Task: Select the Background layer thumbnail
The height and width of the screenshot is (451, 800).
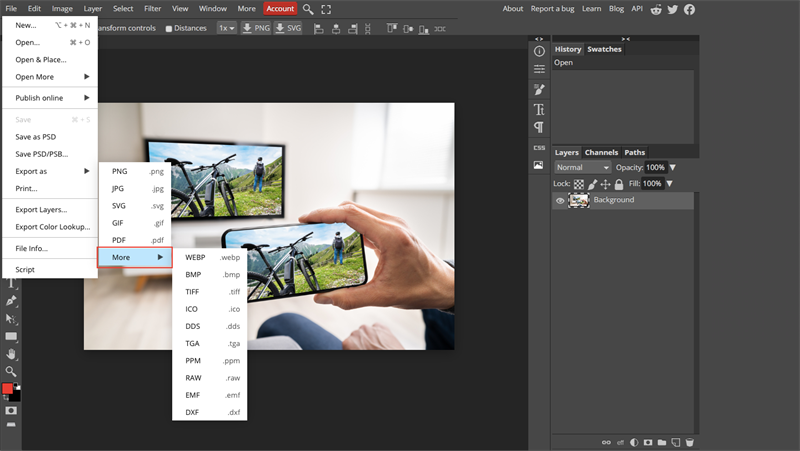Action: tap(579, 201)
